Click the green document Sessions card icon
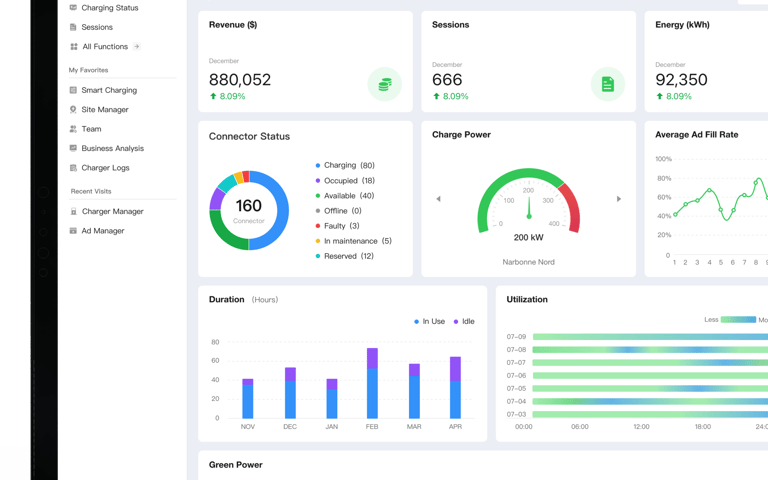Screen dimensions: 768x480 (x=607, y=84)
